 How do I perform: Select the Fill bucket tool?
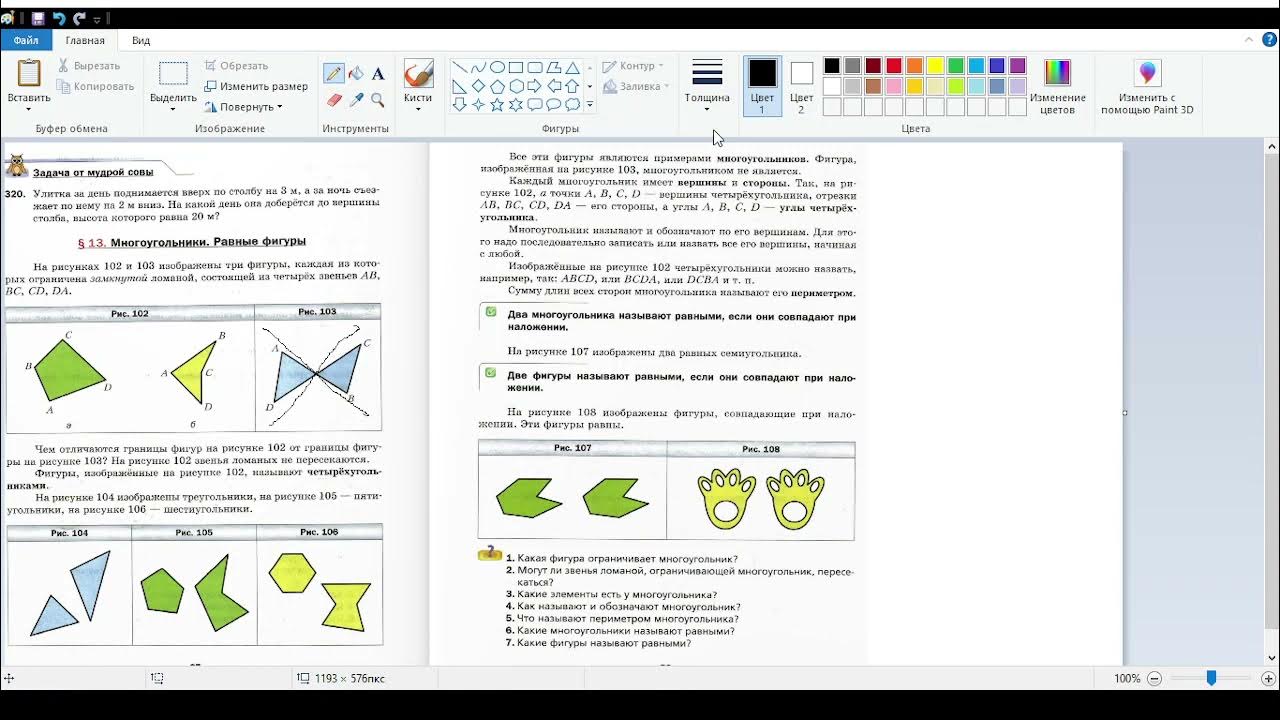(356, 74)
